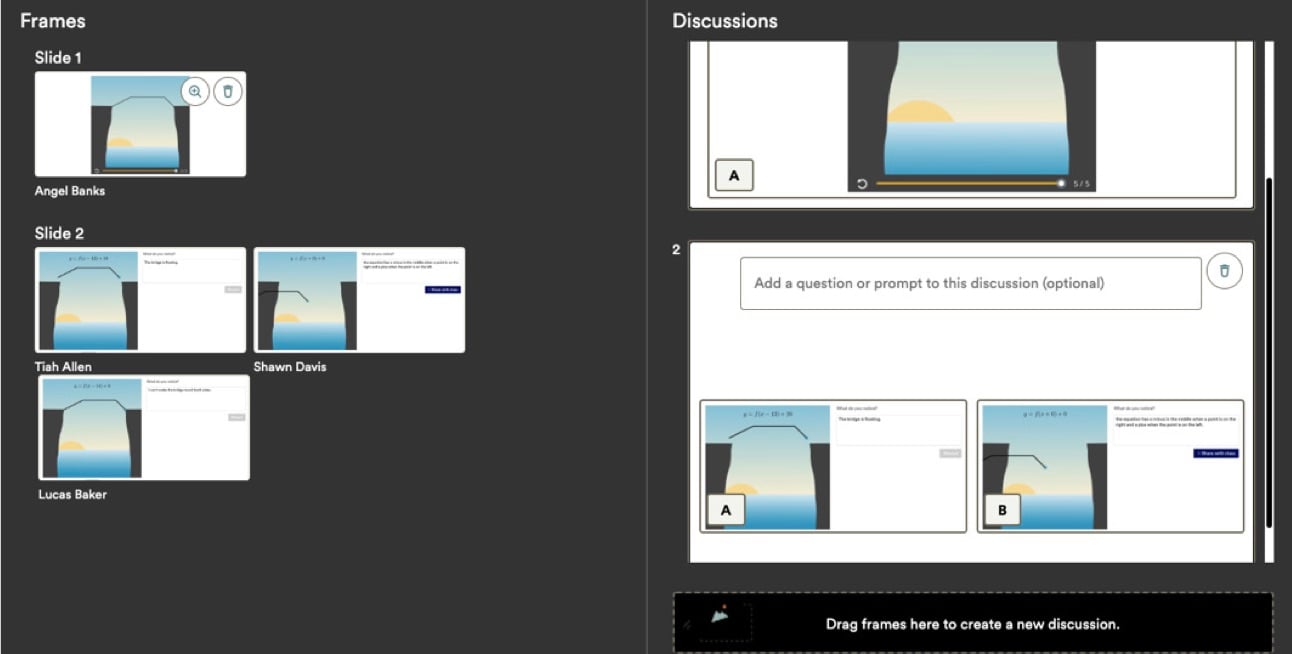Screen dimensions: 1292x654
Task: Click the discussion prompt text field
Action: (970, 283)
